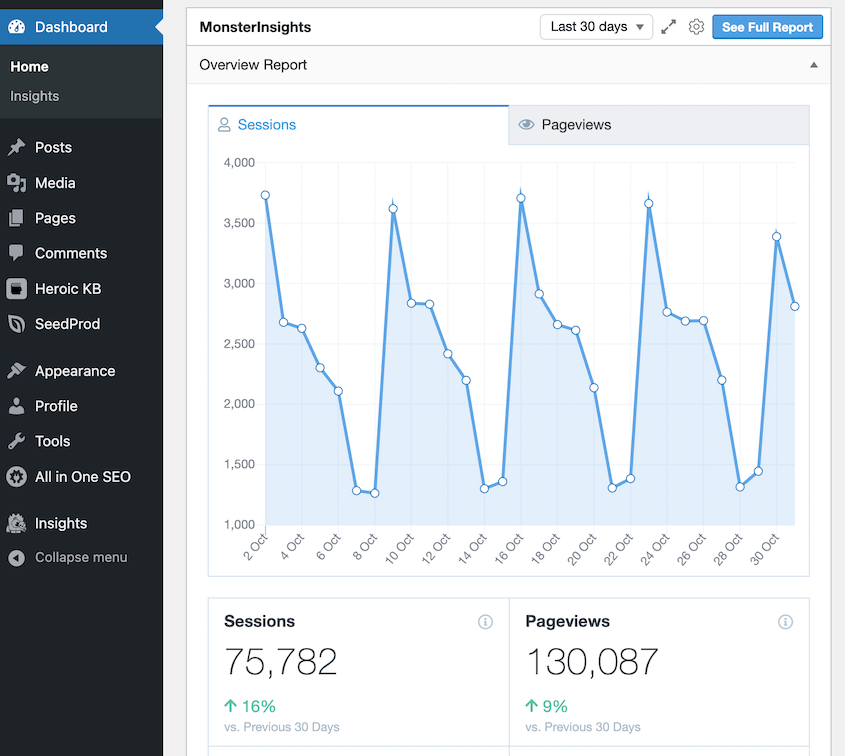Click the Tools wrench icon

pos(17,441)
